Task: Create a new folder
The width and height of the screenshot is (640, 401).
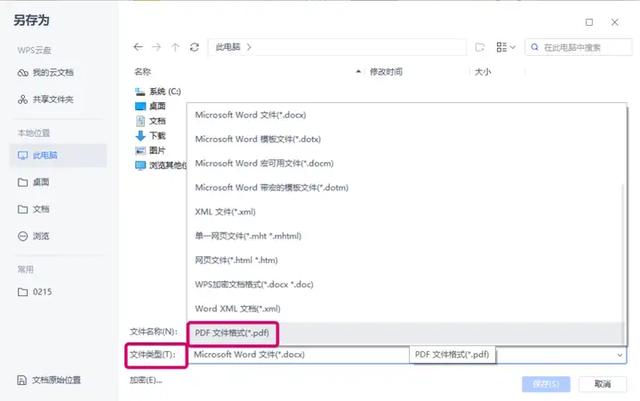Action: (480, 47)
